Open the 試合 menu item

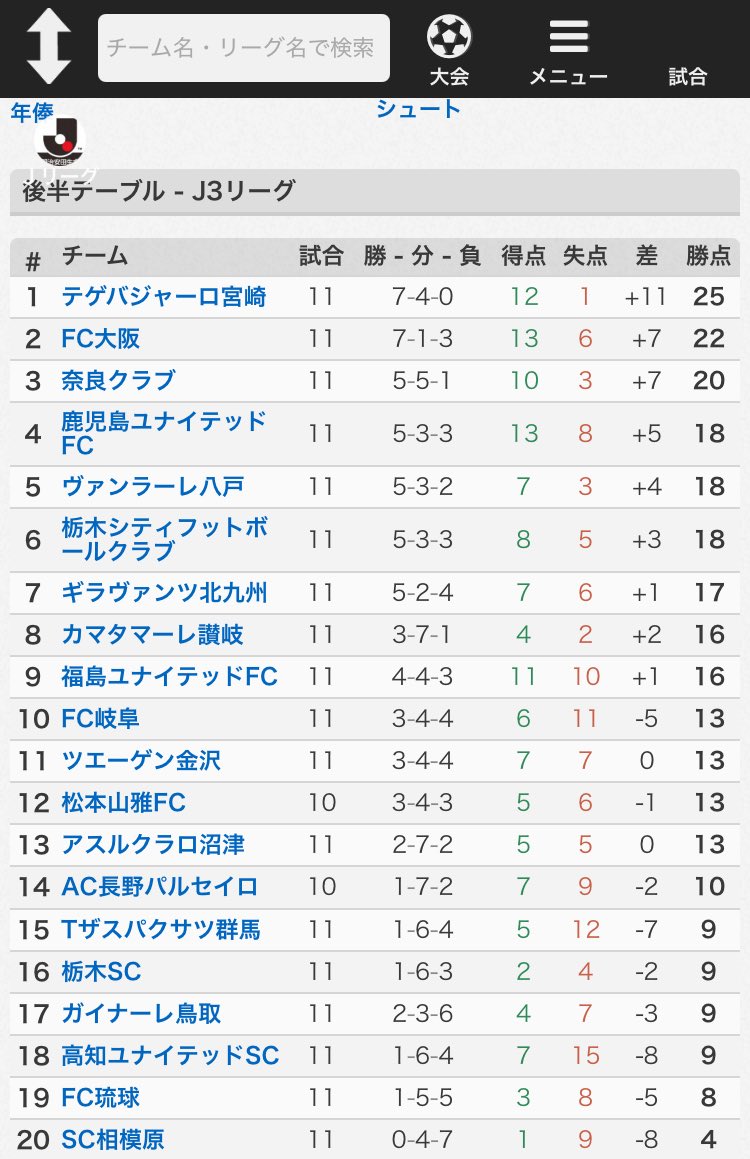pyautogui.click(x=688, y=75)
